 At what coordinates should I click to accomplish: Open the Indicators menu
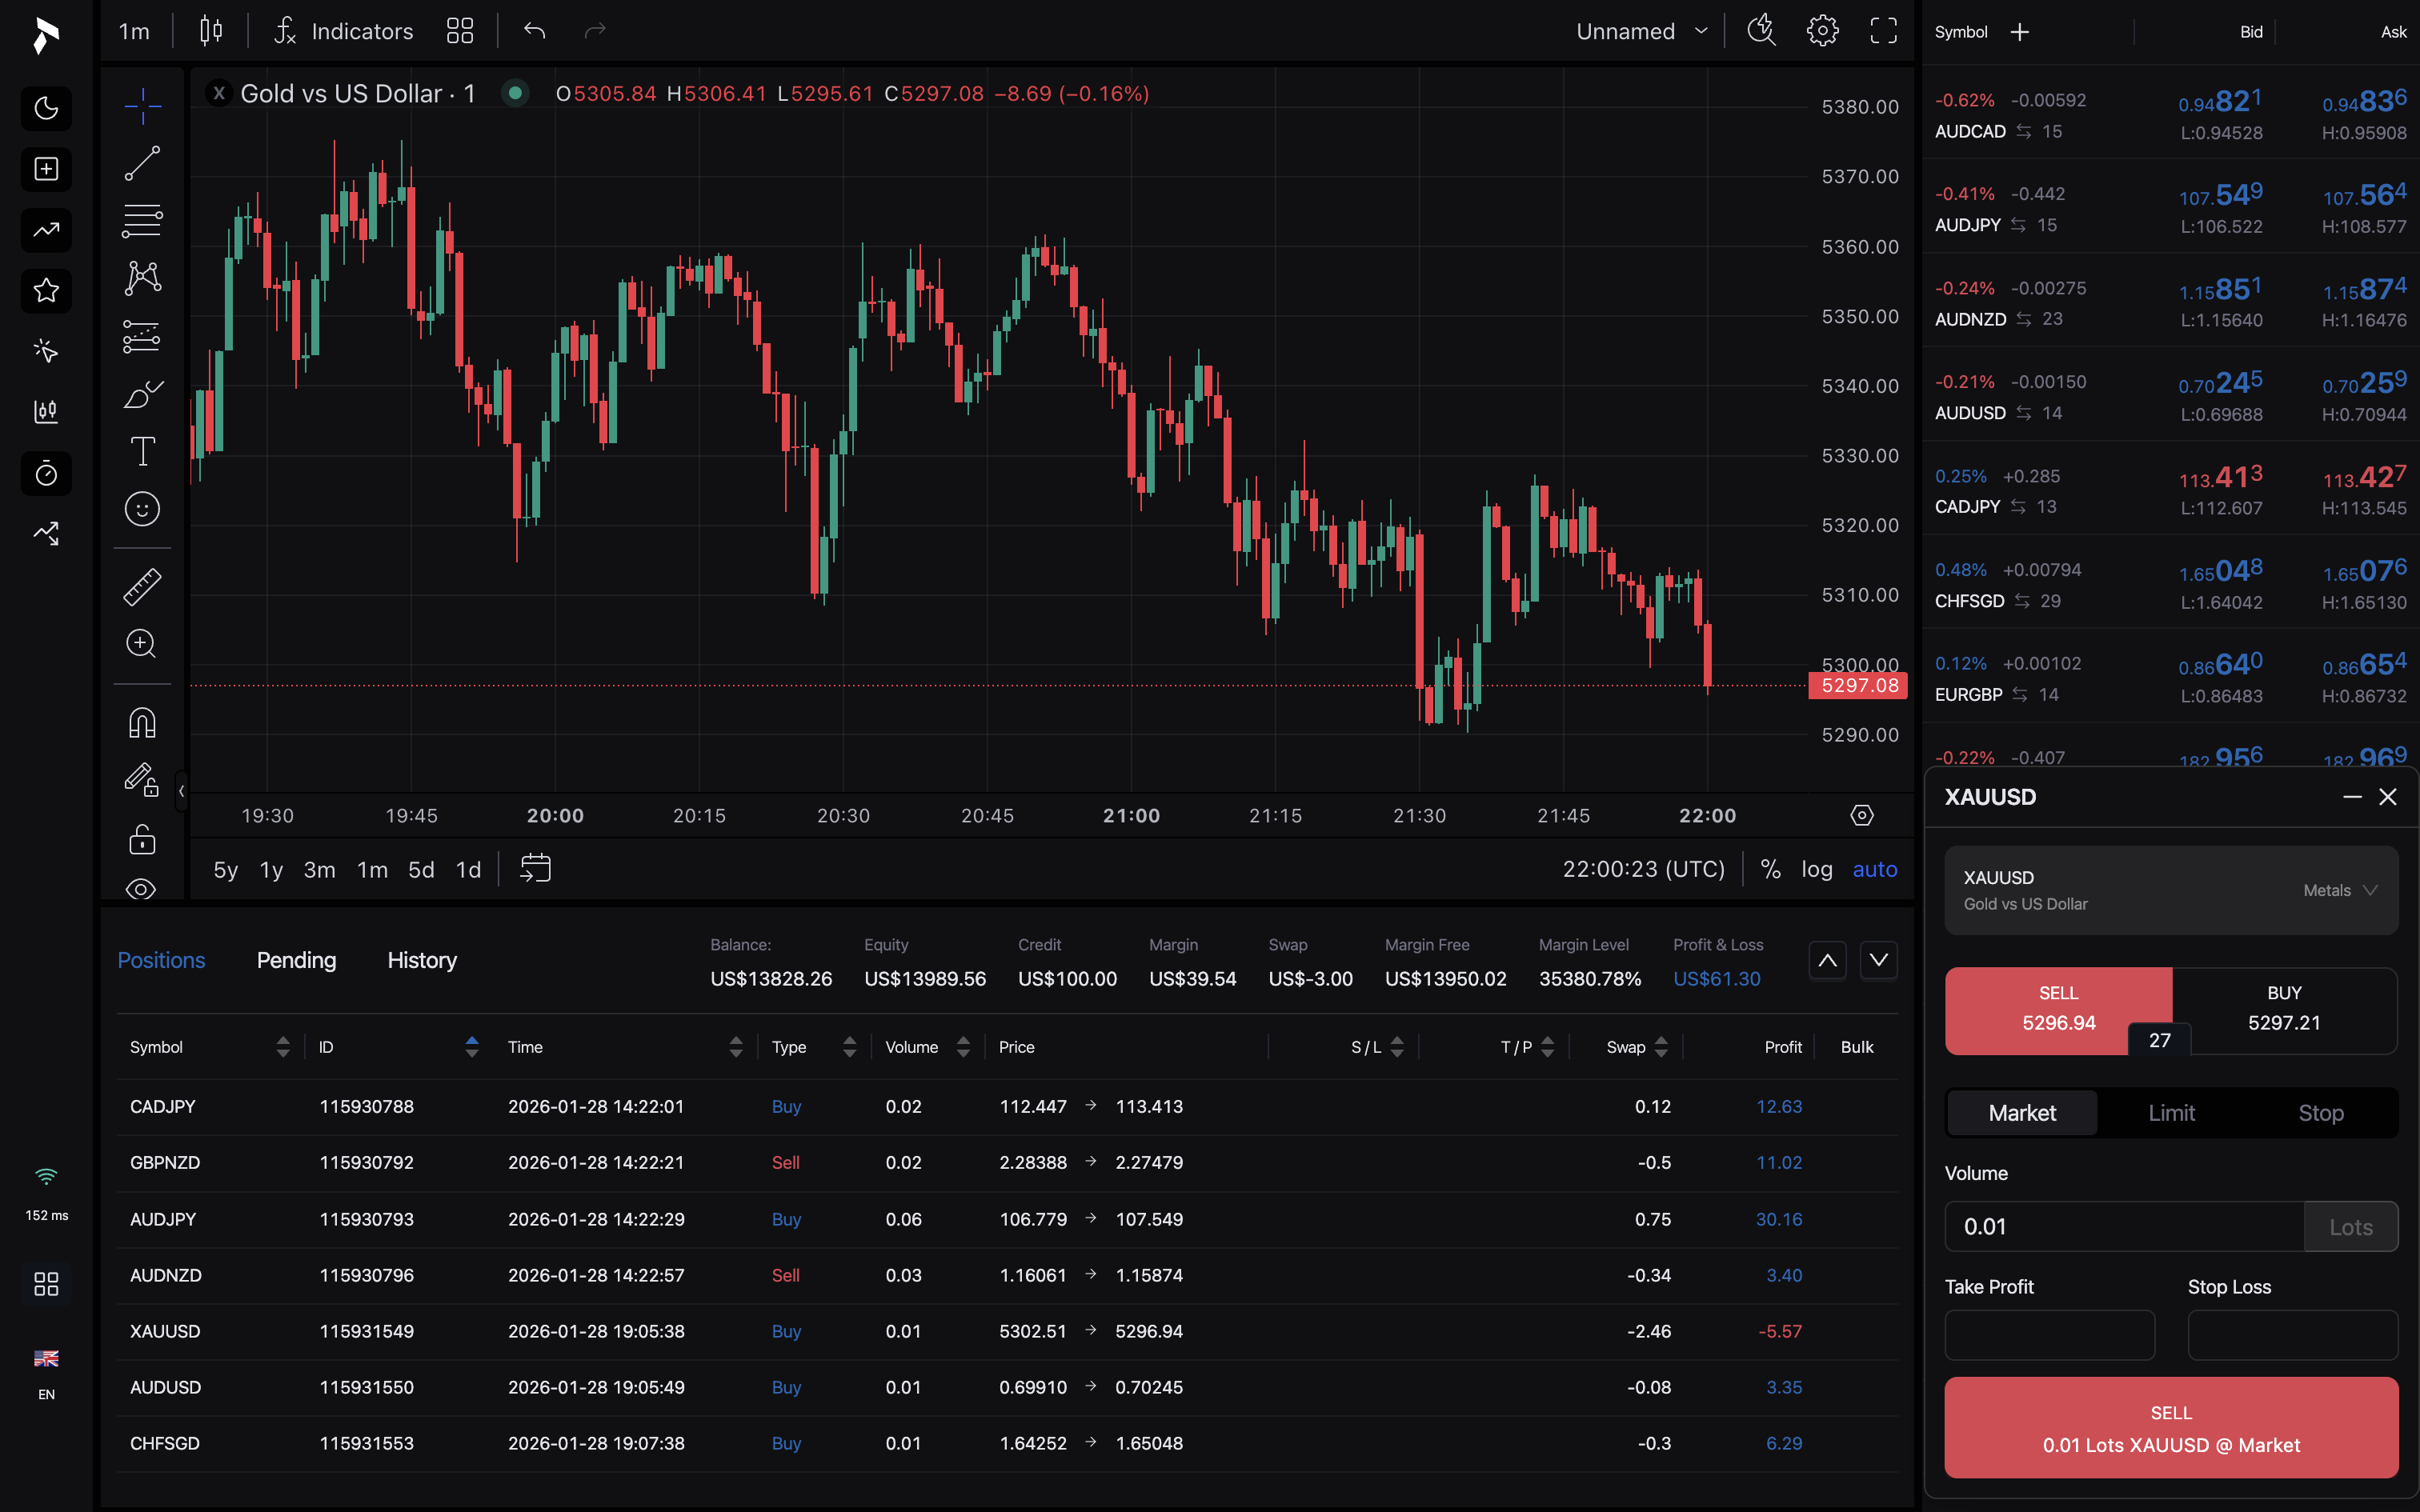click(x=343, y=31)
